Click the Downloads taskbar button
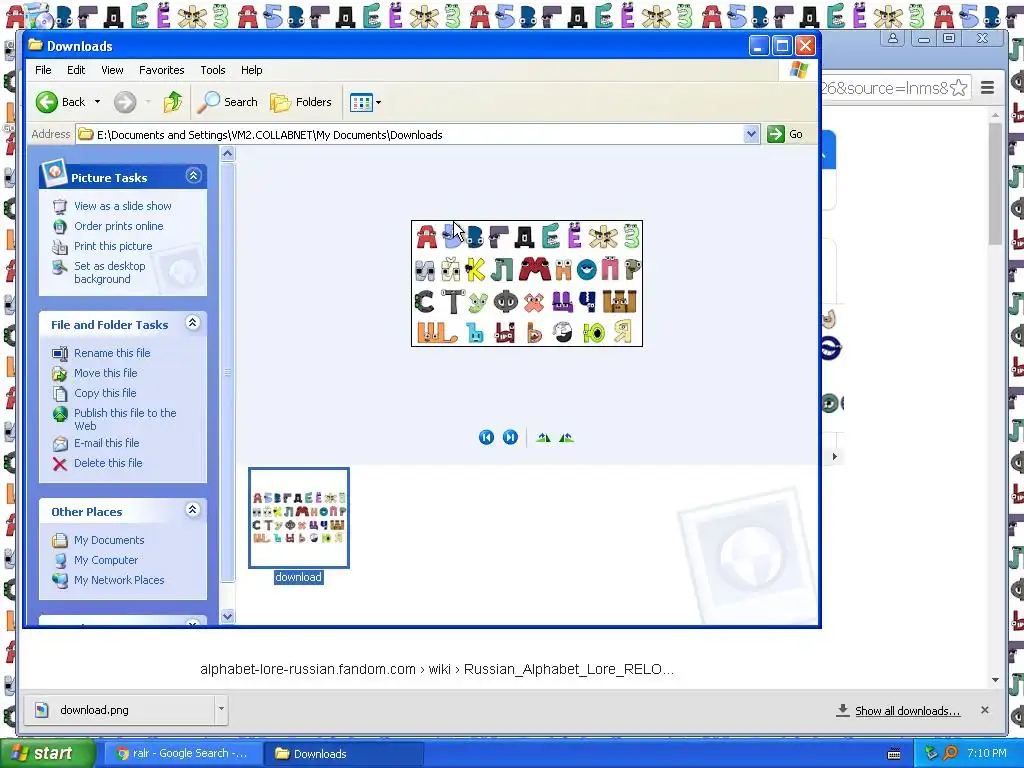Screen dimensions: 1024x768 344,754
